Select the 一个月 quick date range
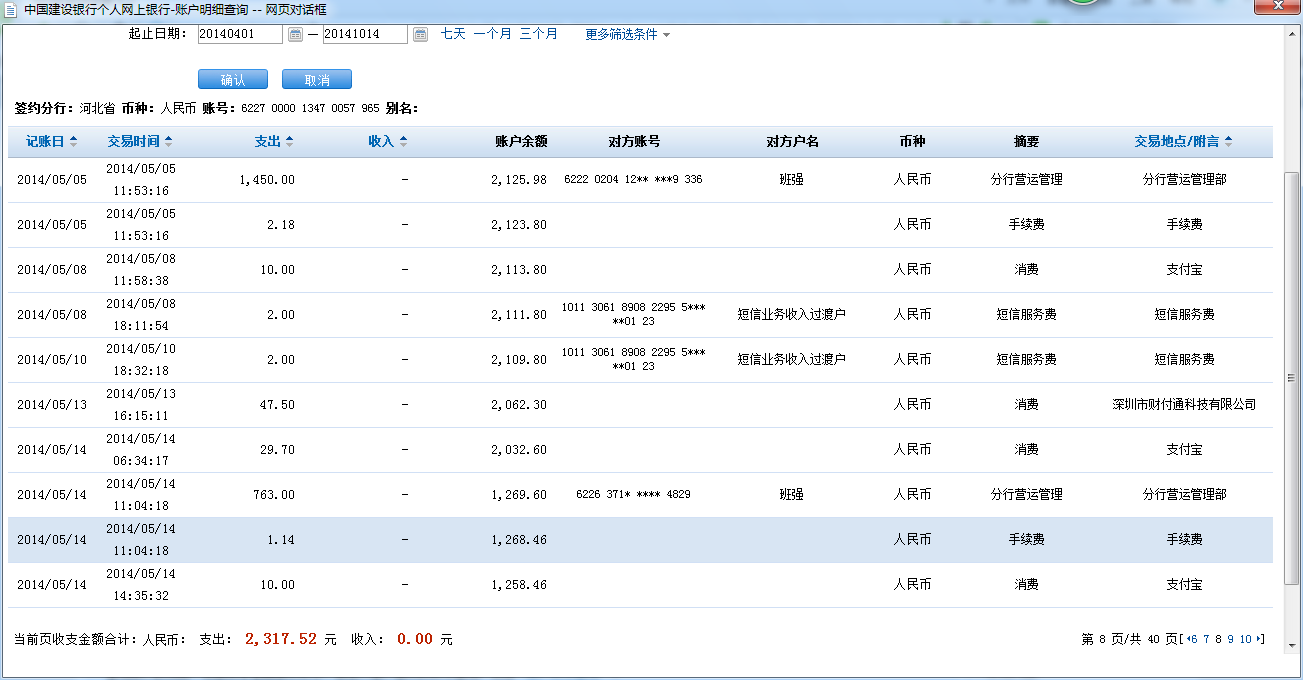Screen dimensions: 1303x680 click(492, 34)
